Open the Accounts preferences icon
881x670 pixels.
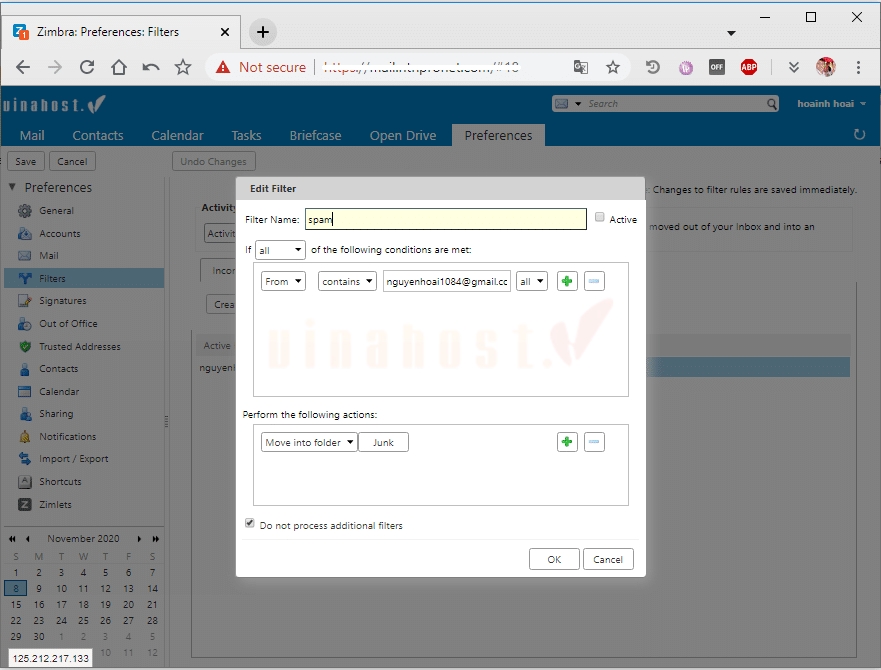pyautogui.click(x=25, y=233)
